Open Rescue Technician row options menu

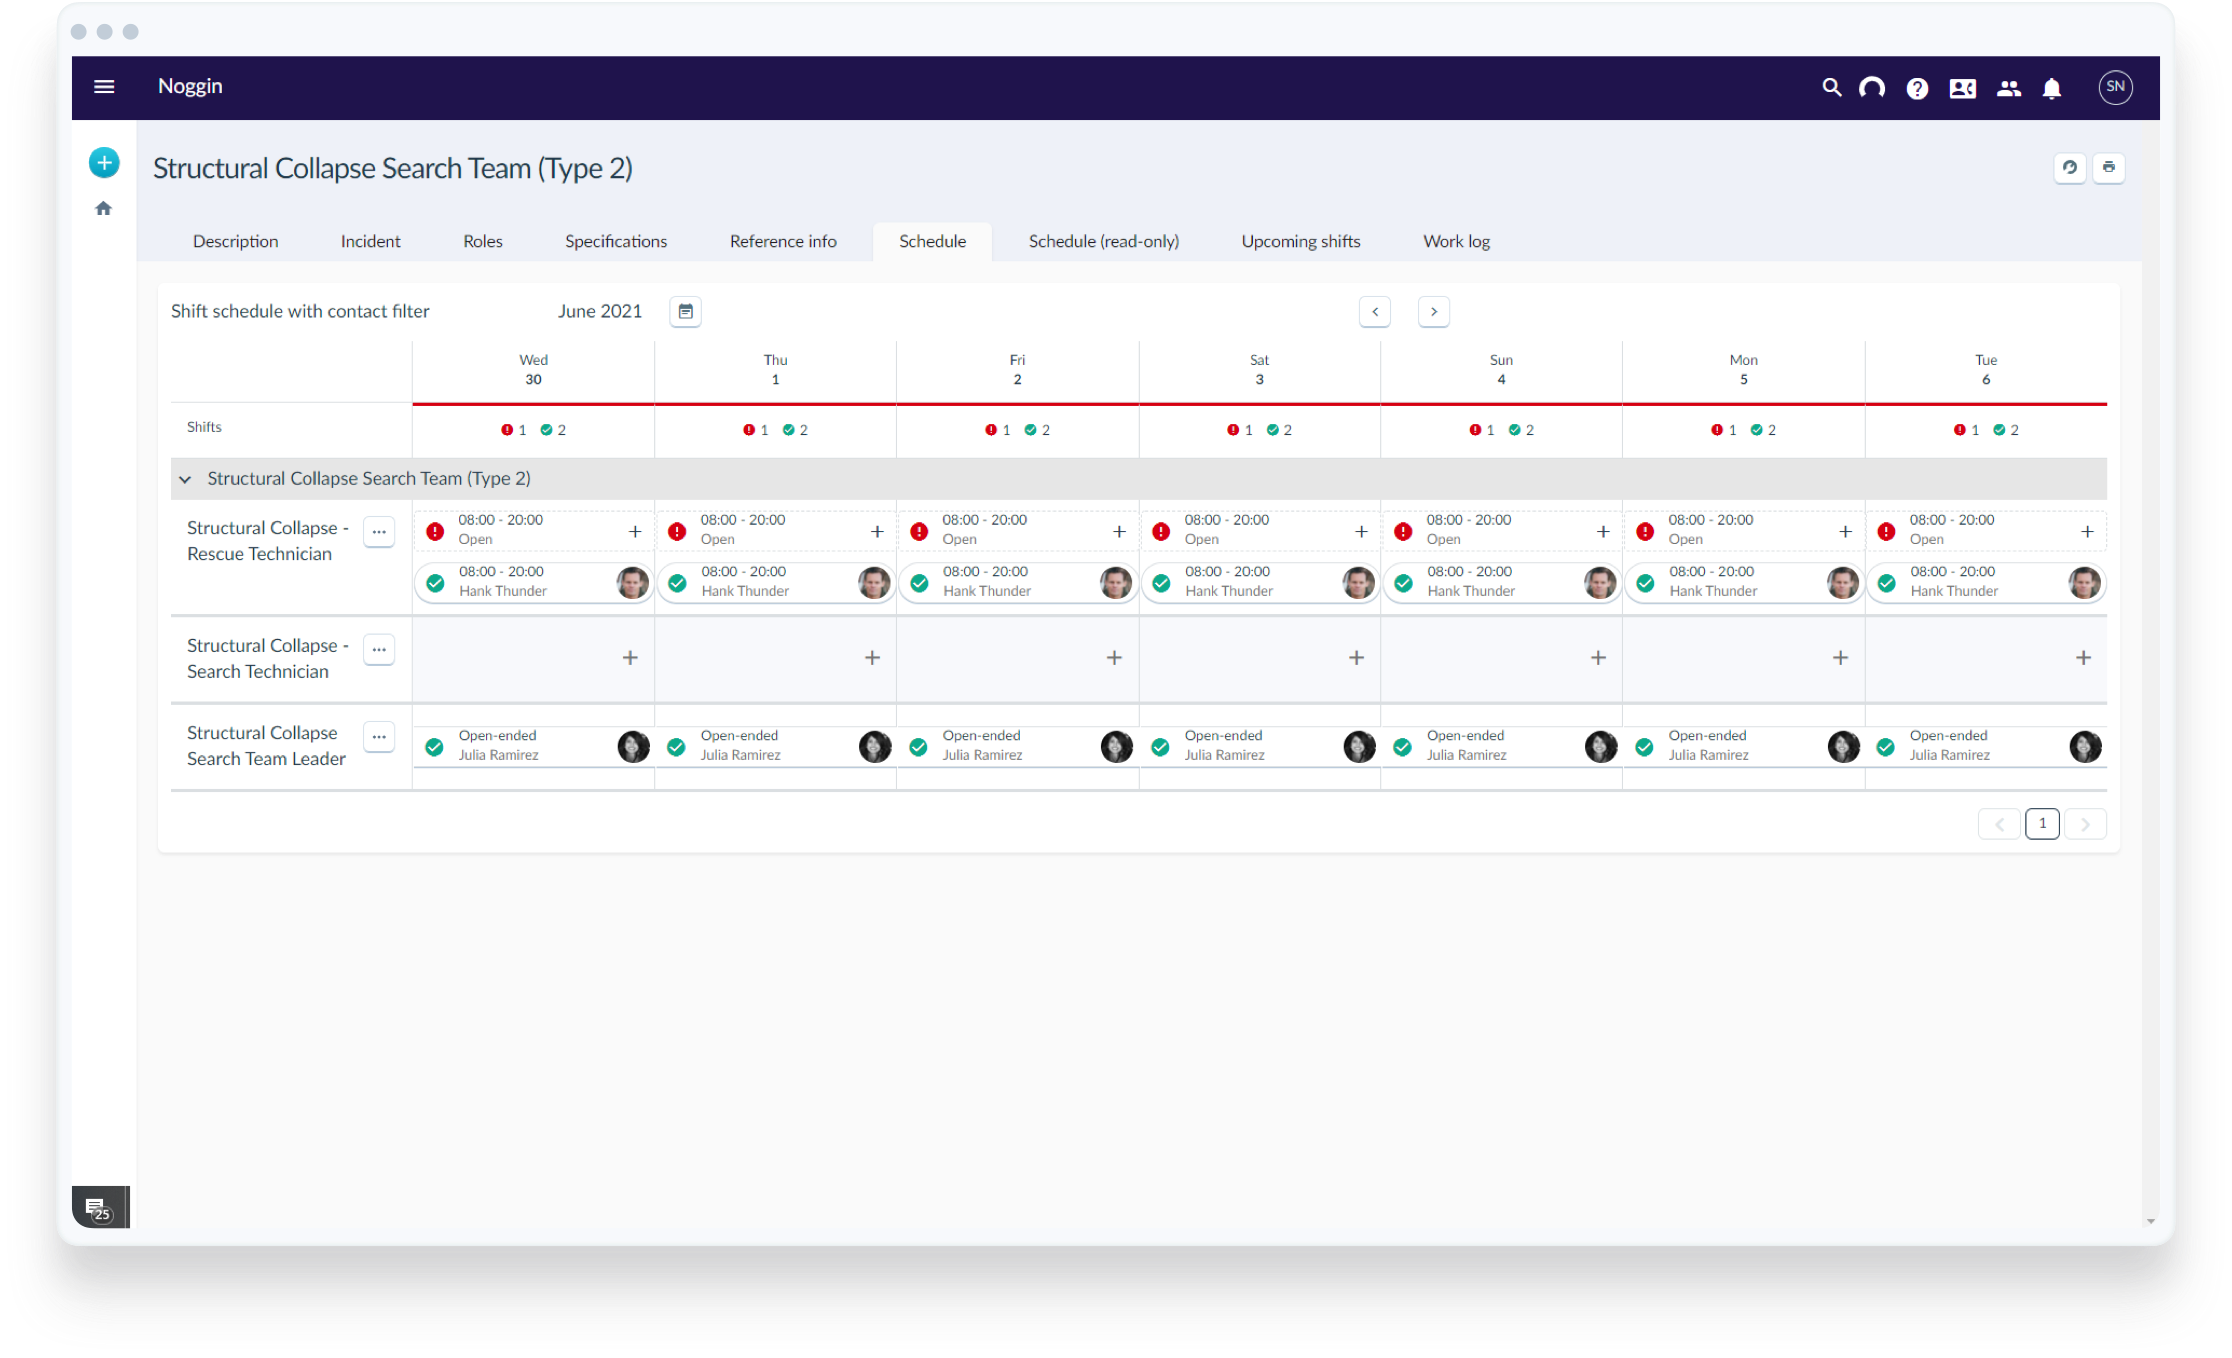pyautogui.click(x=379, y=532)
